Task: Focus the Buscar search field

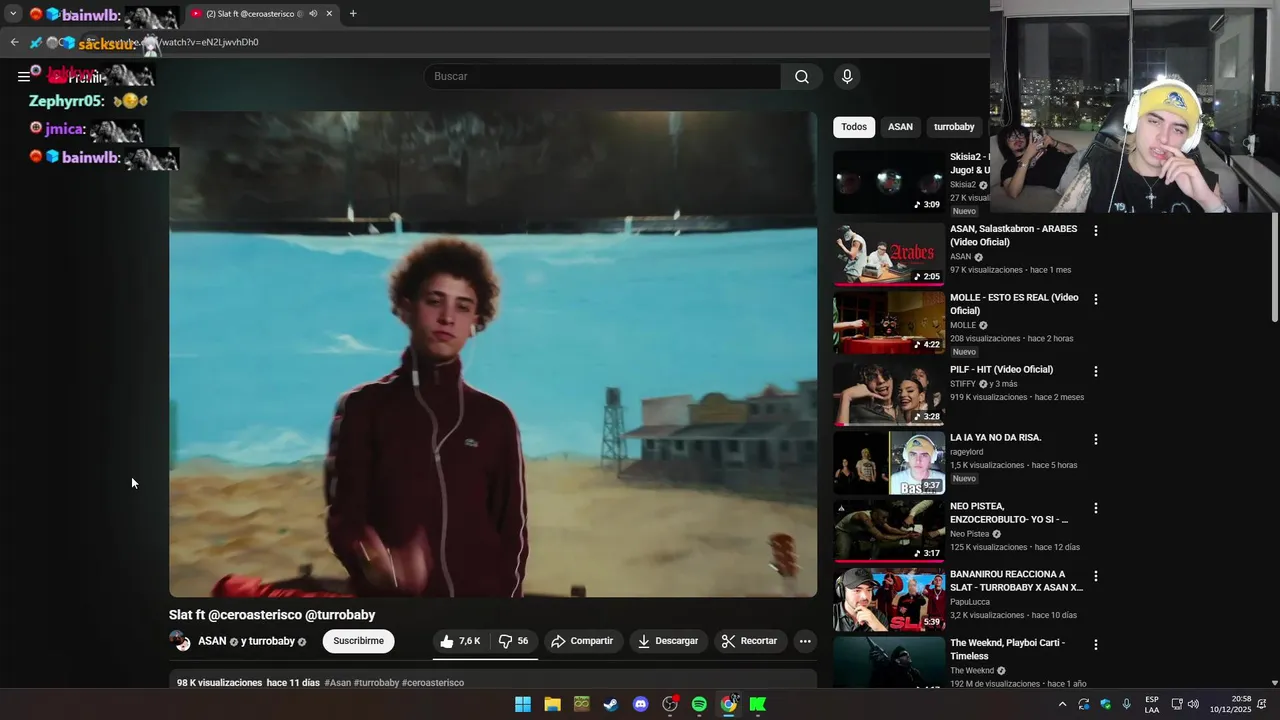Action: coord(603,77)
